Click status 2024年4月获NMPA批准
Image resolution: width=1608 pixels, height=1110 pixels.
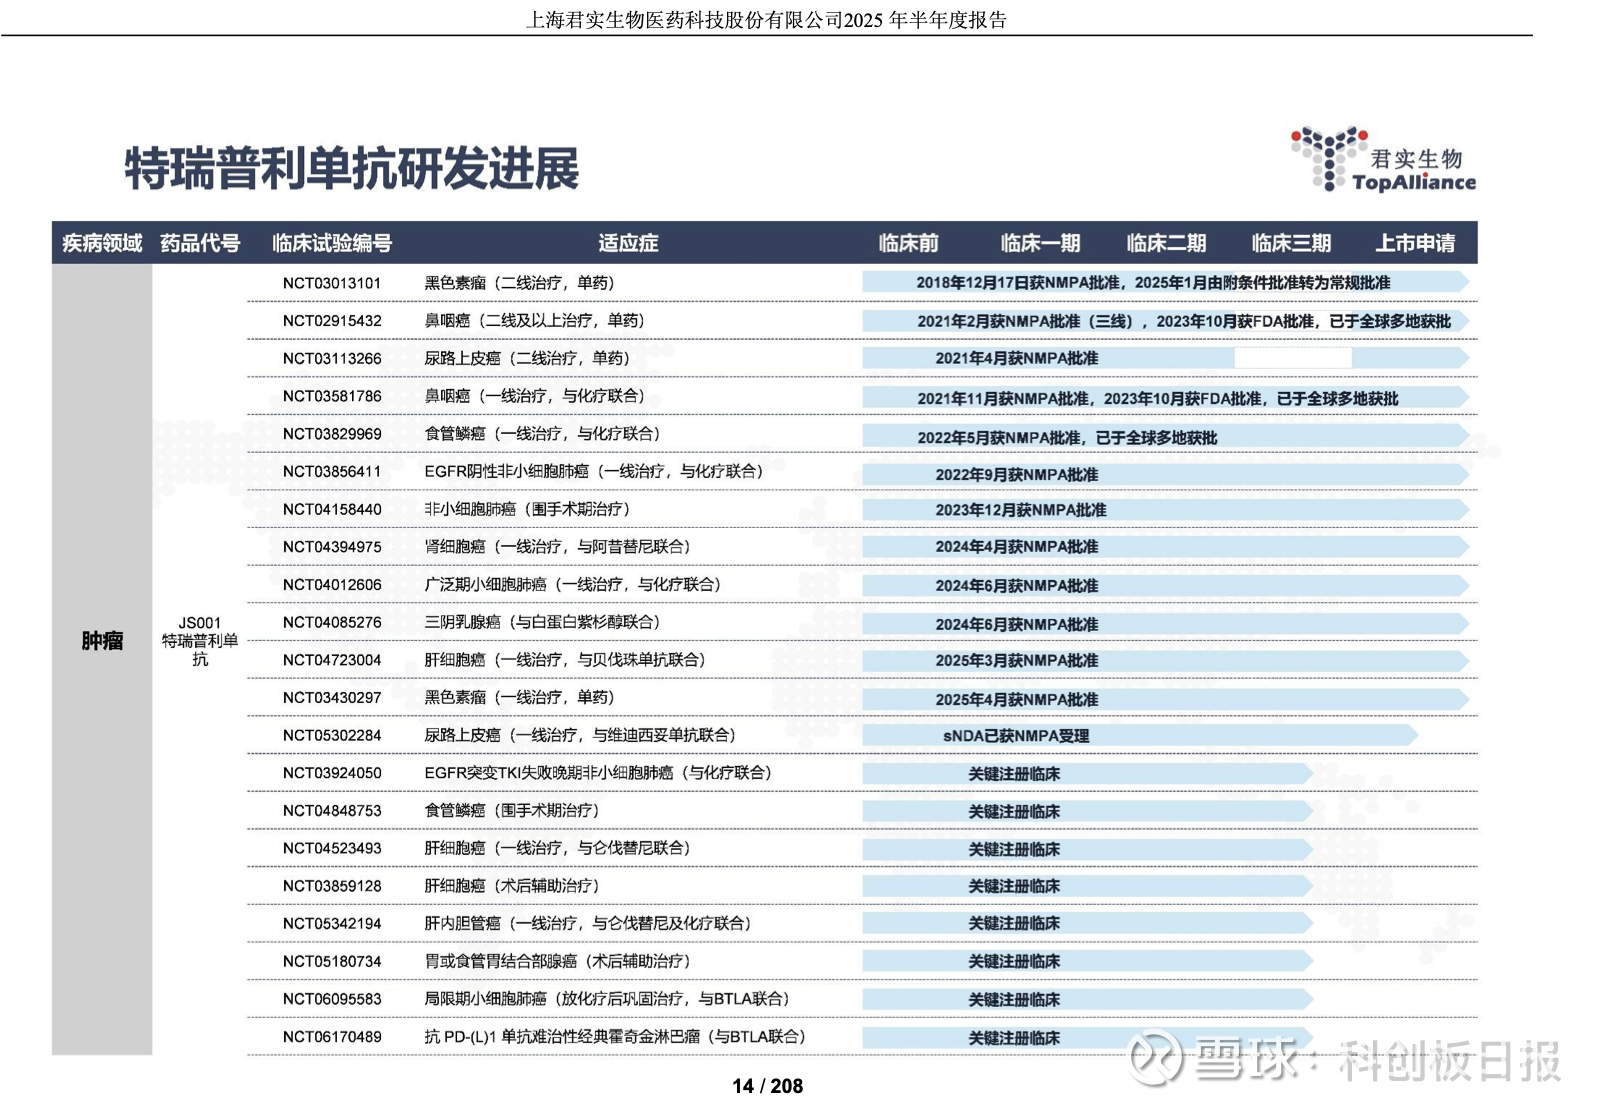[1017, 547]
